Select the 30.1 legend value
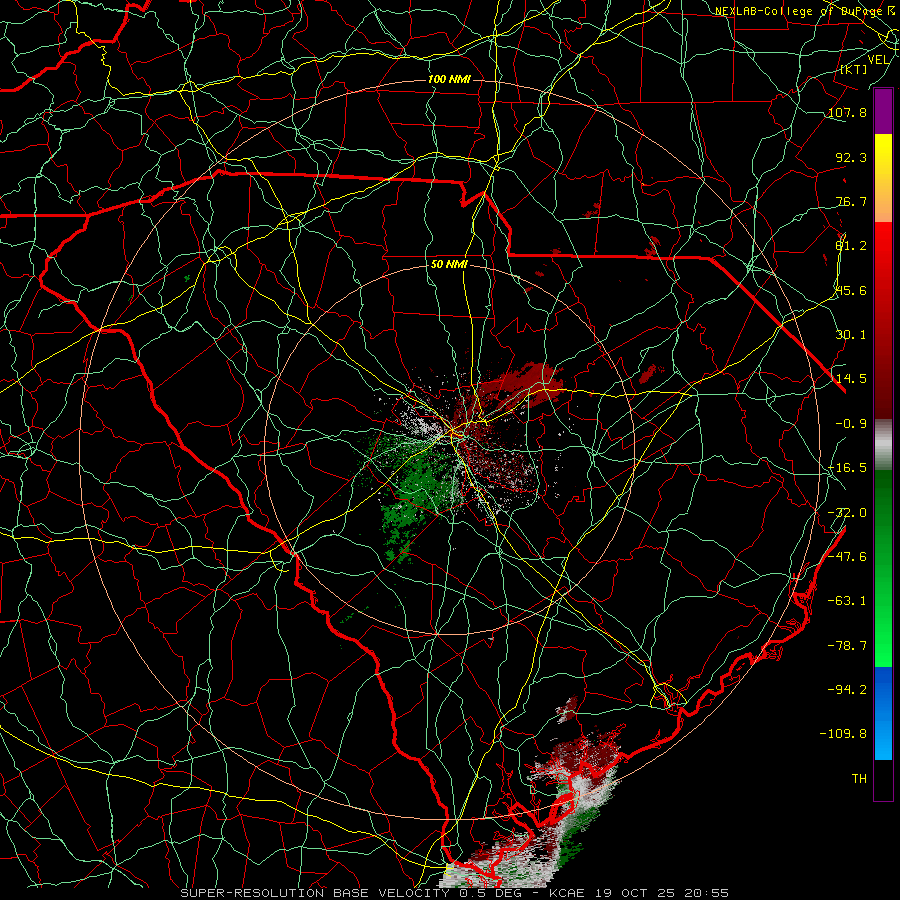Viewport: 900px width, 900px height. coord(851,335)
